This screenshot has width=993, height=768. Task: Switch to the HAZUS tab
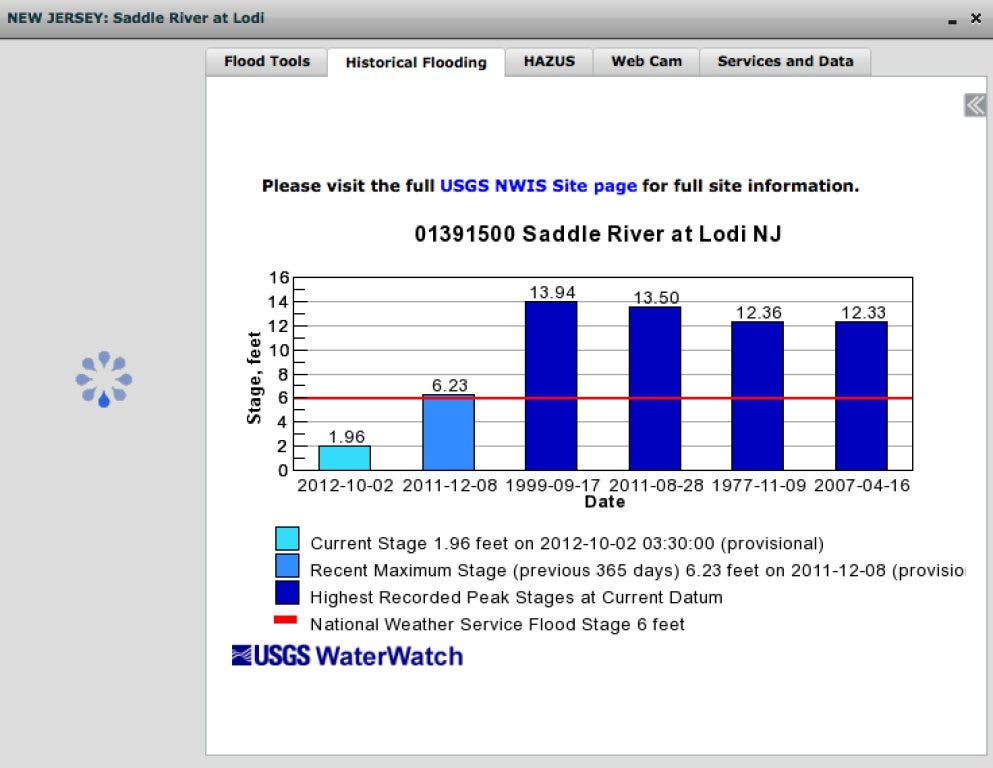tap(549, 61)
